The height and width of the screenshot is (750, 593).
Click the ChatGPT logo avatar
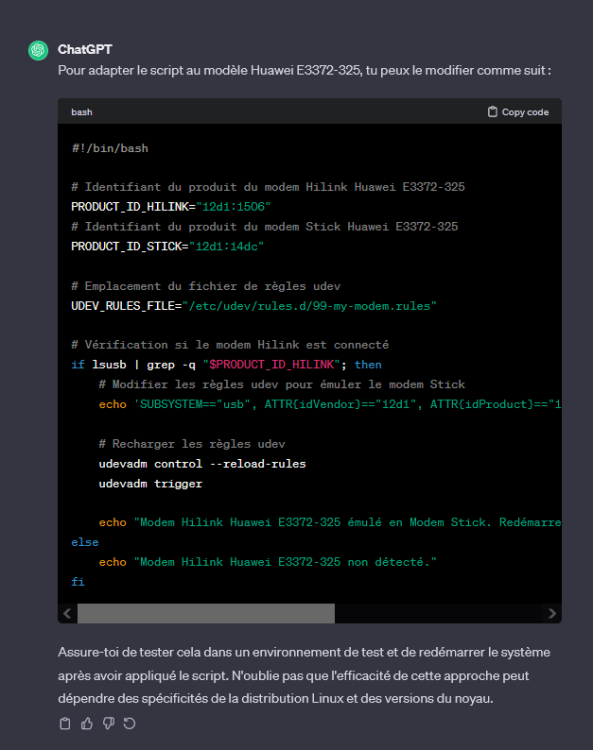[x=38, y=50]
